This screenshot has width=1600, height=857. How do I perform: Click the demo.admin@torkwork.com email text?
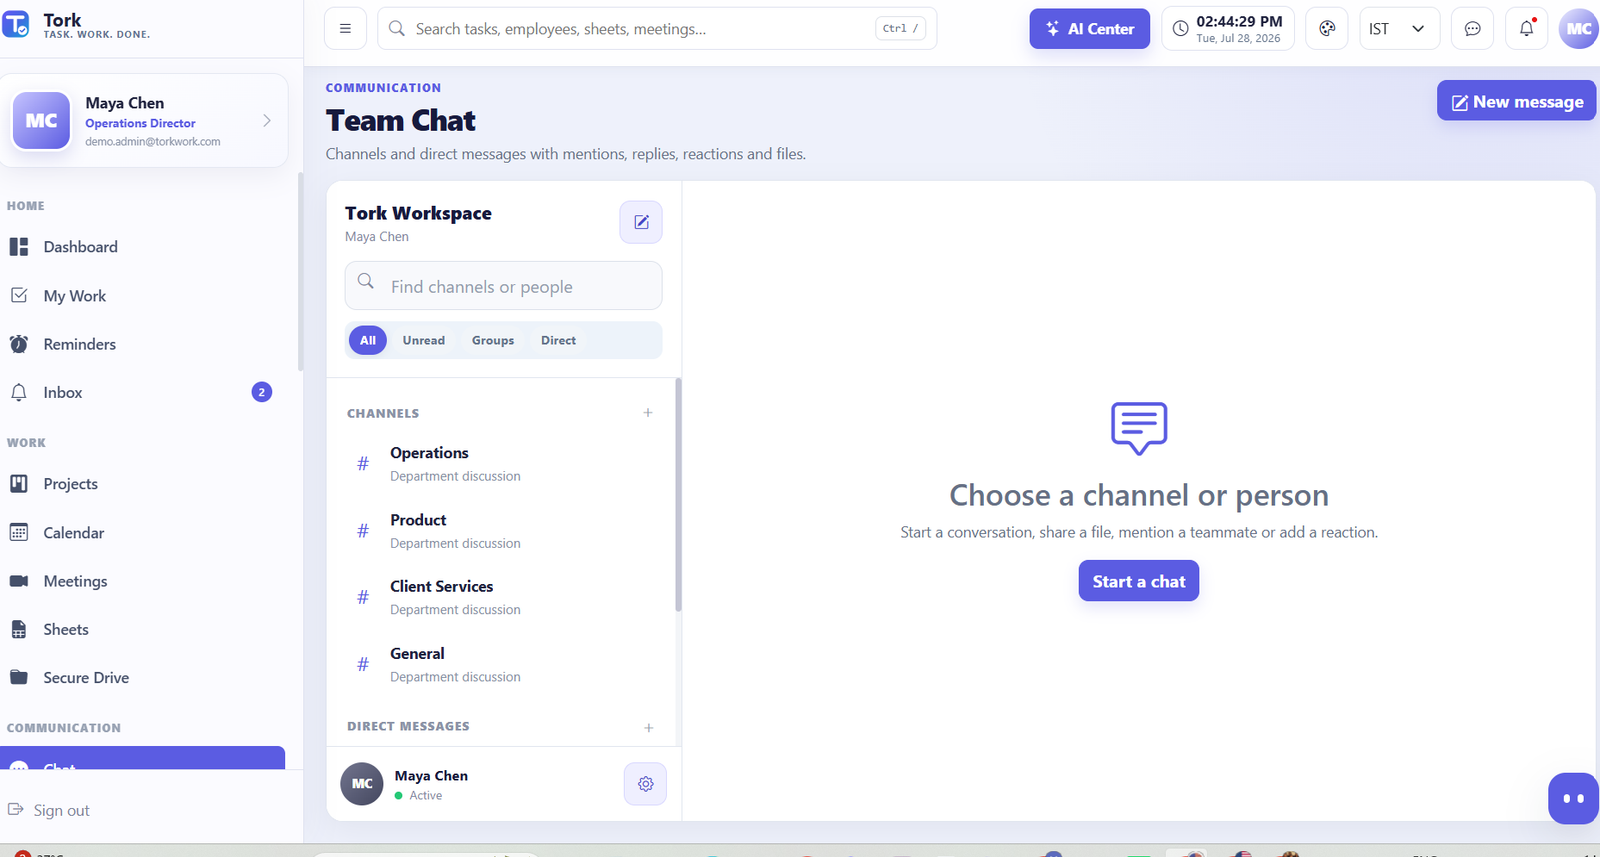[153, 142]
